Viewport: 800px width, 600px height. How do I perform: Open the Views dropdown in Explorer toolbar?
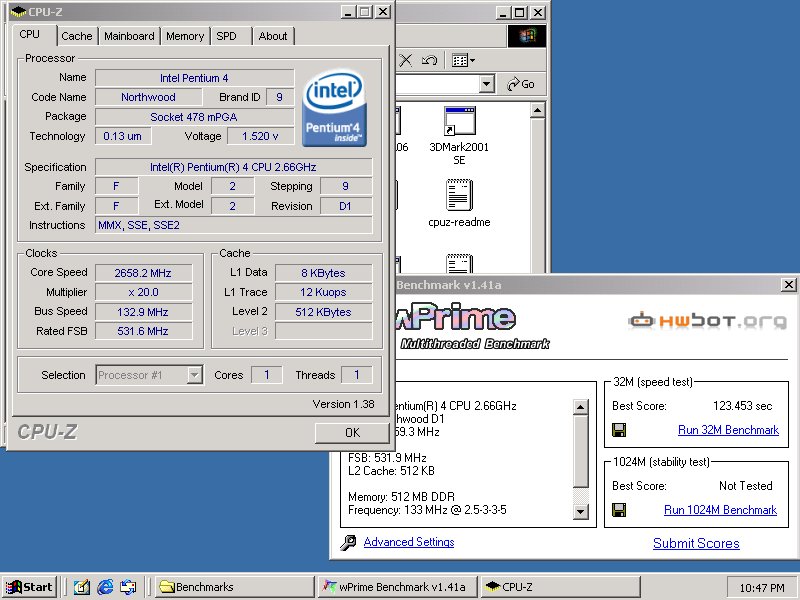463,60
